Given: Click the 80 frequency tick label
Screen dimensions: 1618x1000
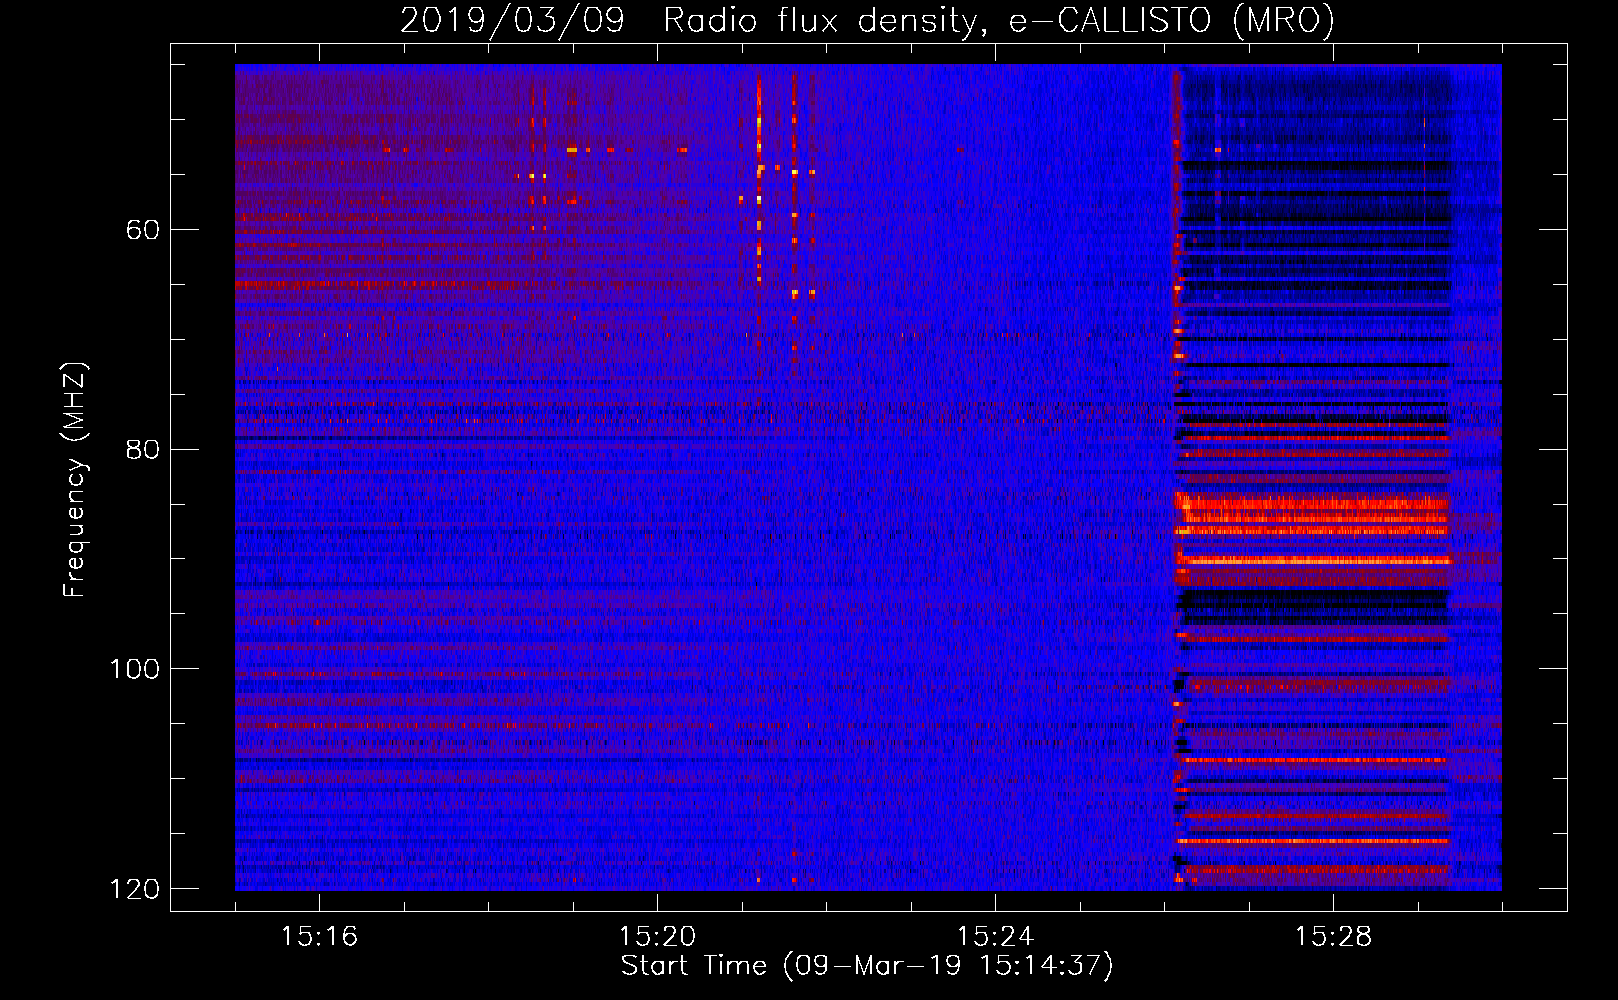Looking at the screenshot, I should click(143, 449).
